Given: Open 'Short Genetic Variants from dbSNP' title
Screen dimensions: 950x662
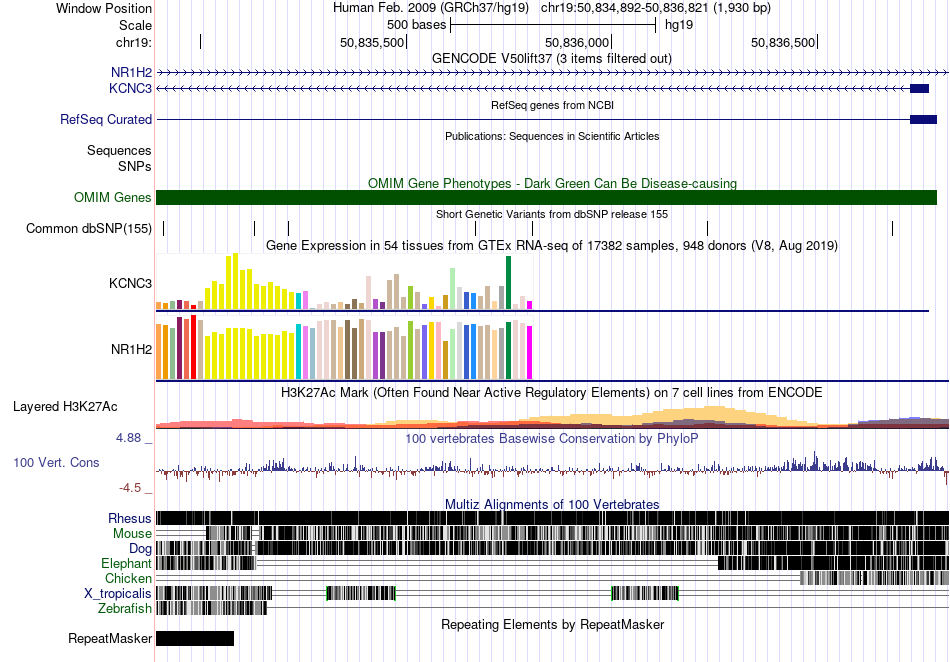Looking at the screenshot, I should [552, 214].
